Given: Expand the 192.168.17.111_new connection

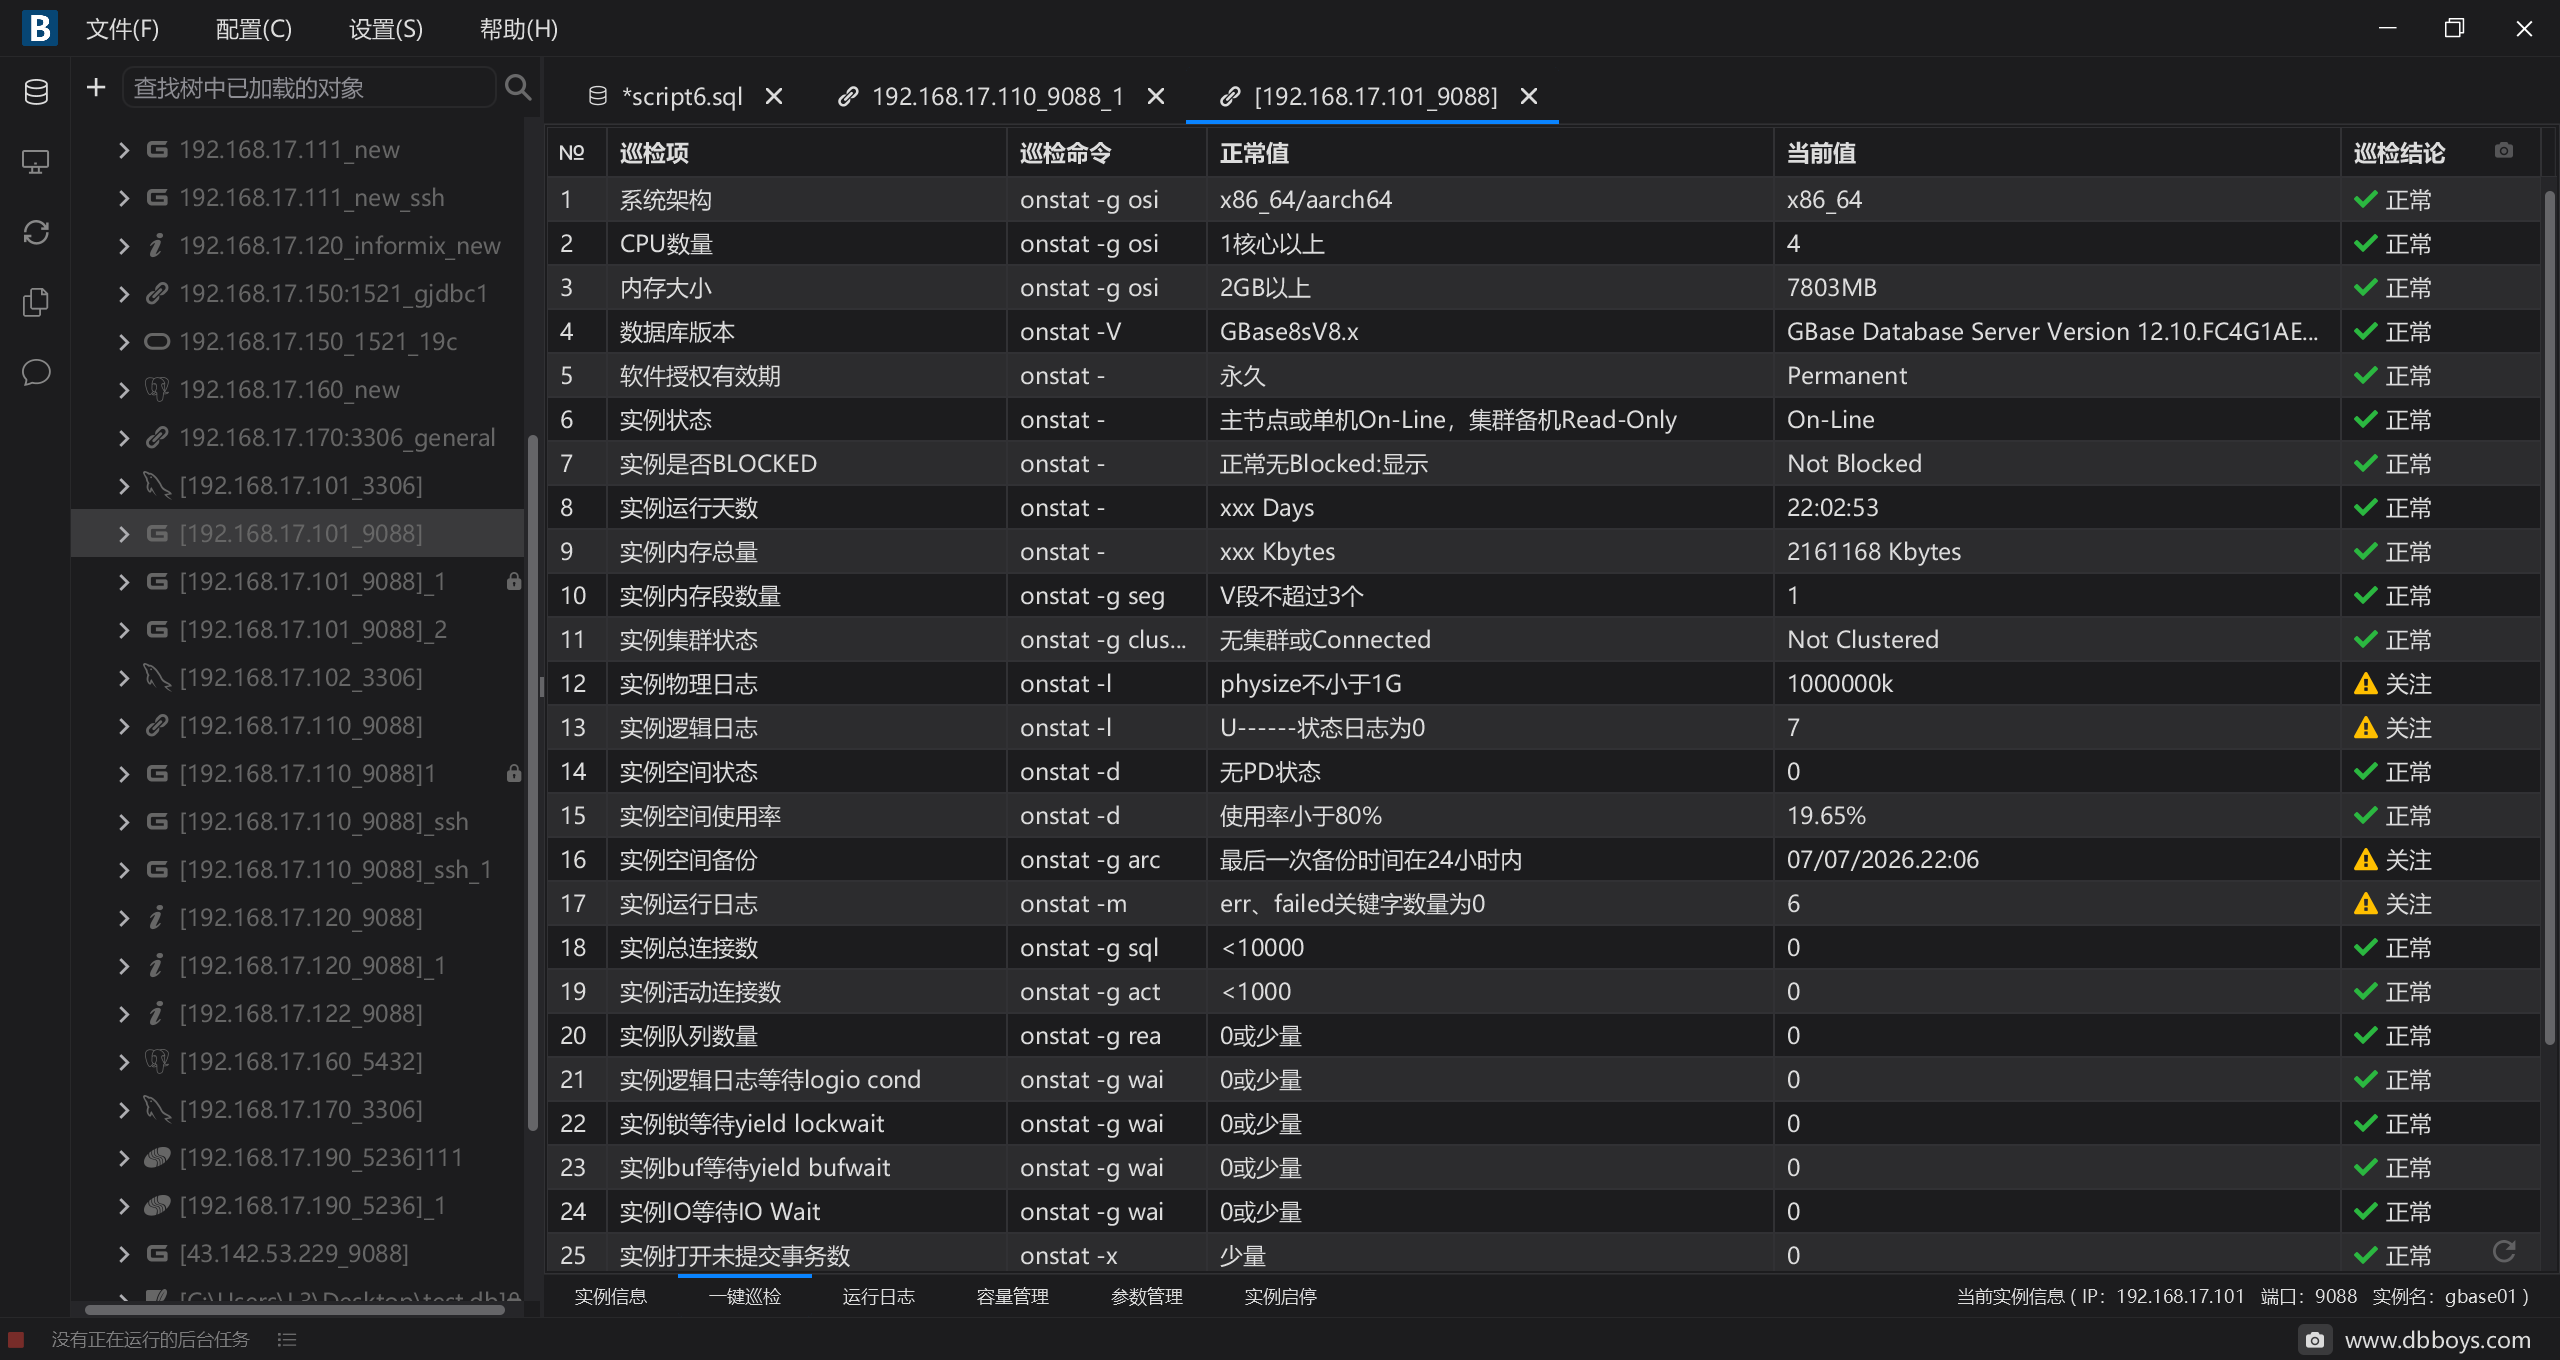Looking at the screenshot, I should point(124,150).
